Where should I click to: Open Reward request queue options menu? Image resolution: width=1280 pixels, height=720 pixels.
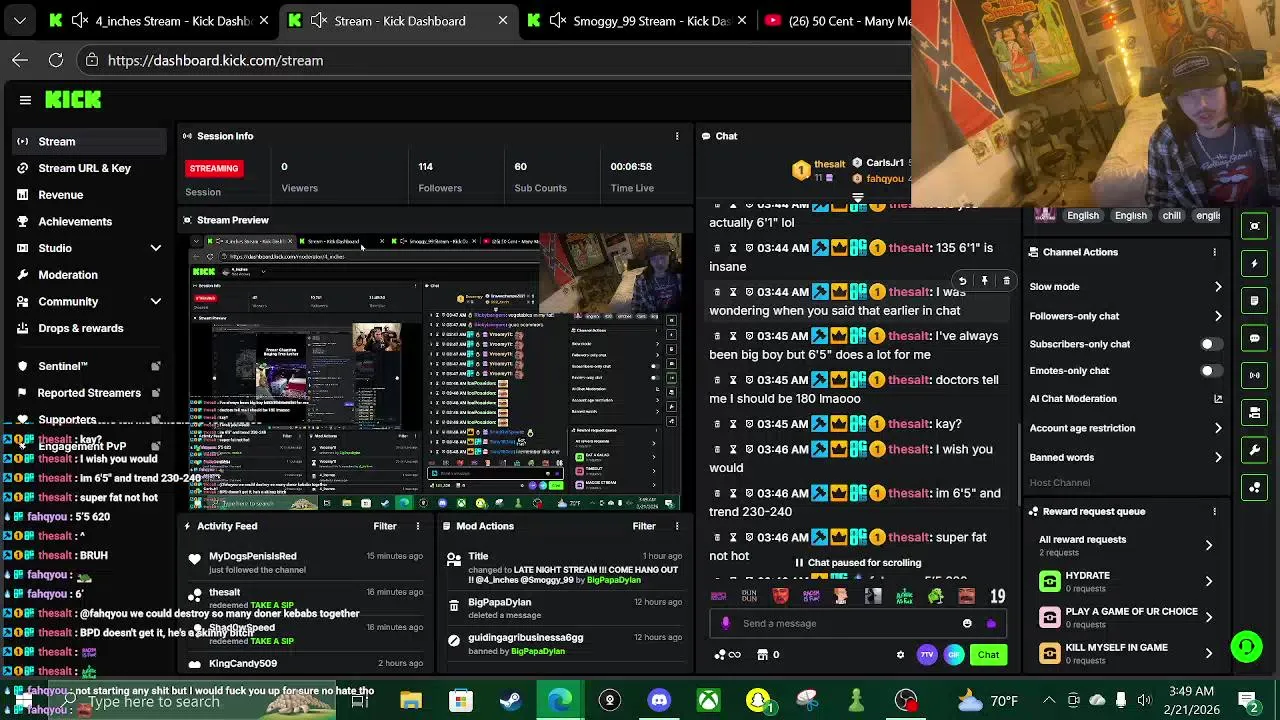pyautogui.click(x=1214, y=511)
